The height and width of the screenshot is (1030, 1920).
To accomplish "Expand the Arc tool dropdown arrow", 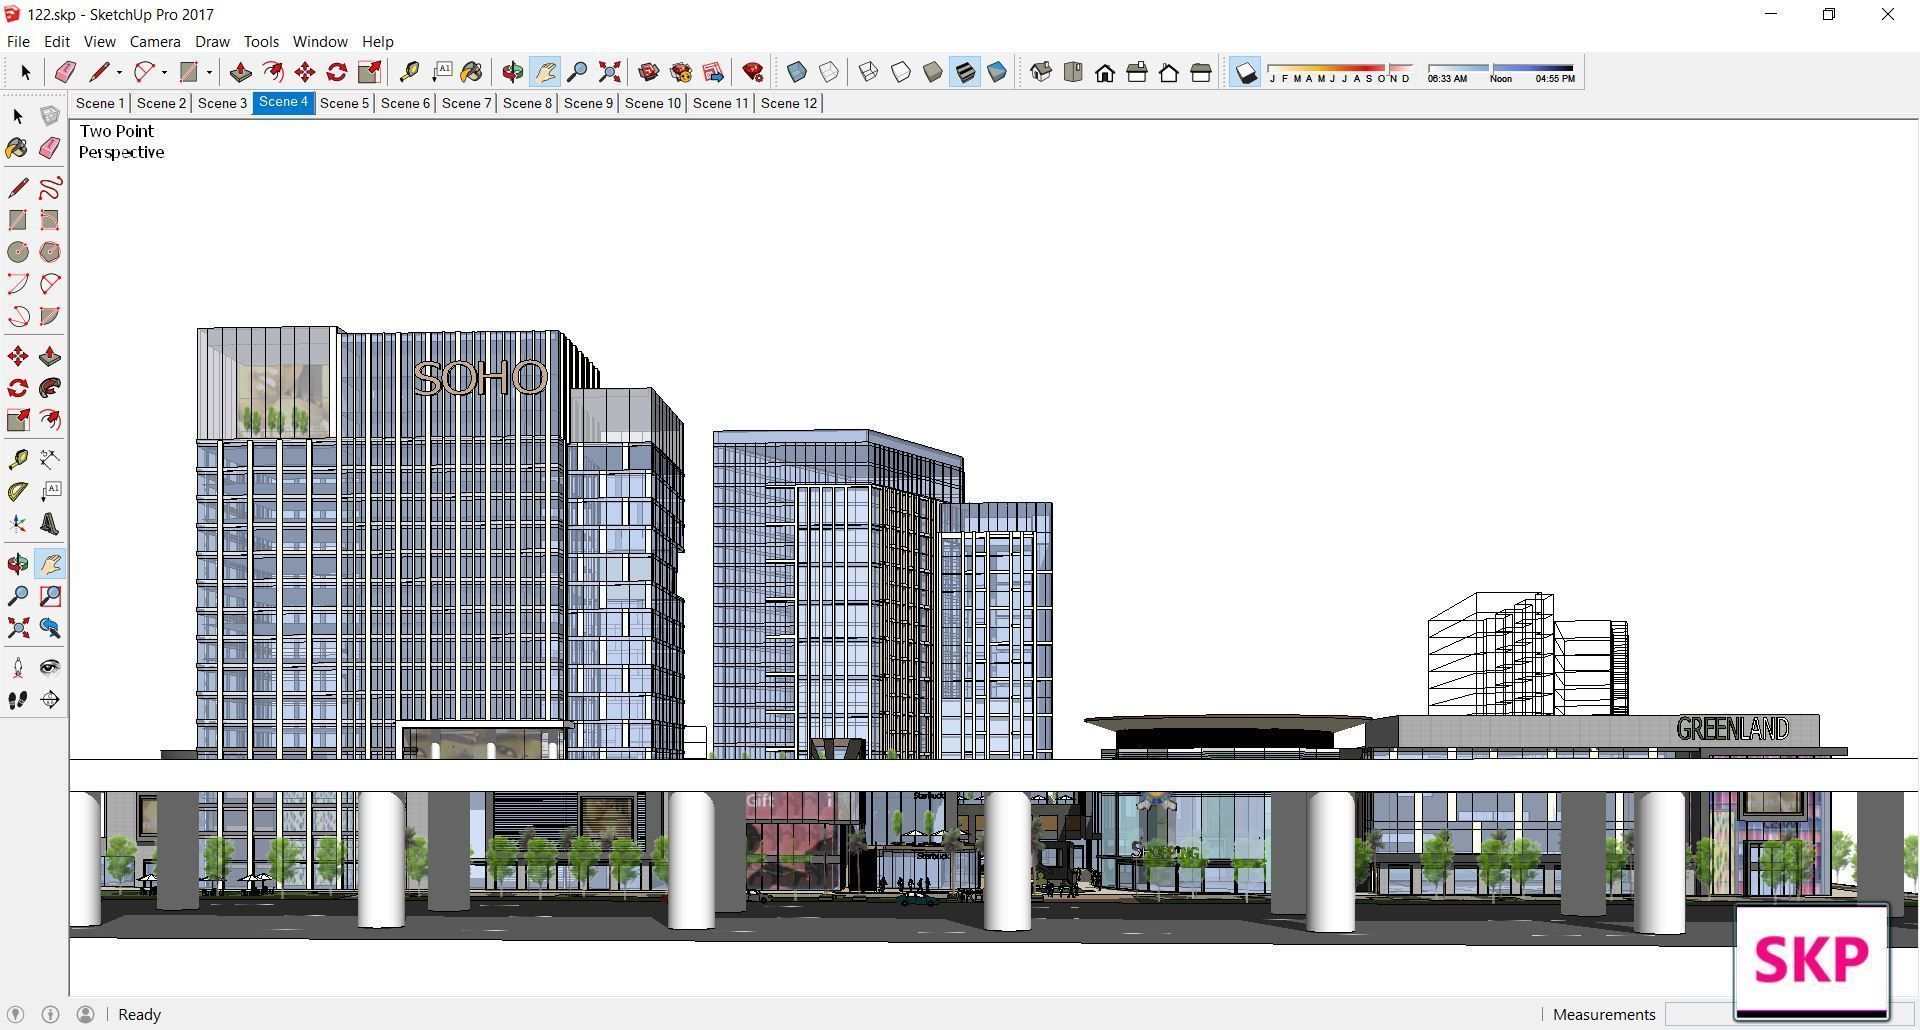I will pyautogui.click(x=164, y=73).
